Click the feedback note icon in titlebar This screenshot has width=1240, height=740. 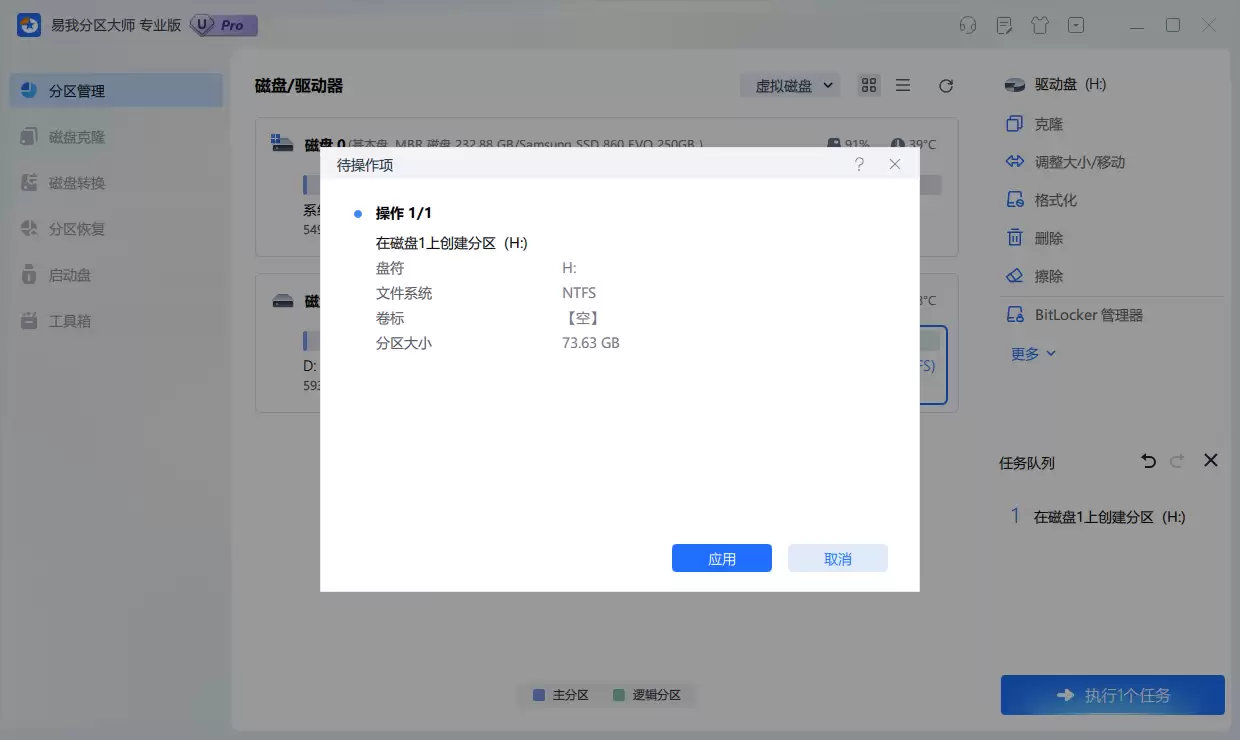pos(1004,25)
